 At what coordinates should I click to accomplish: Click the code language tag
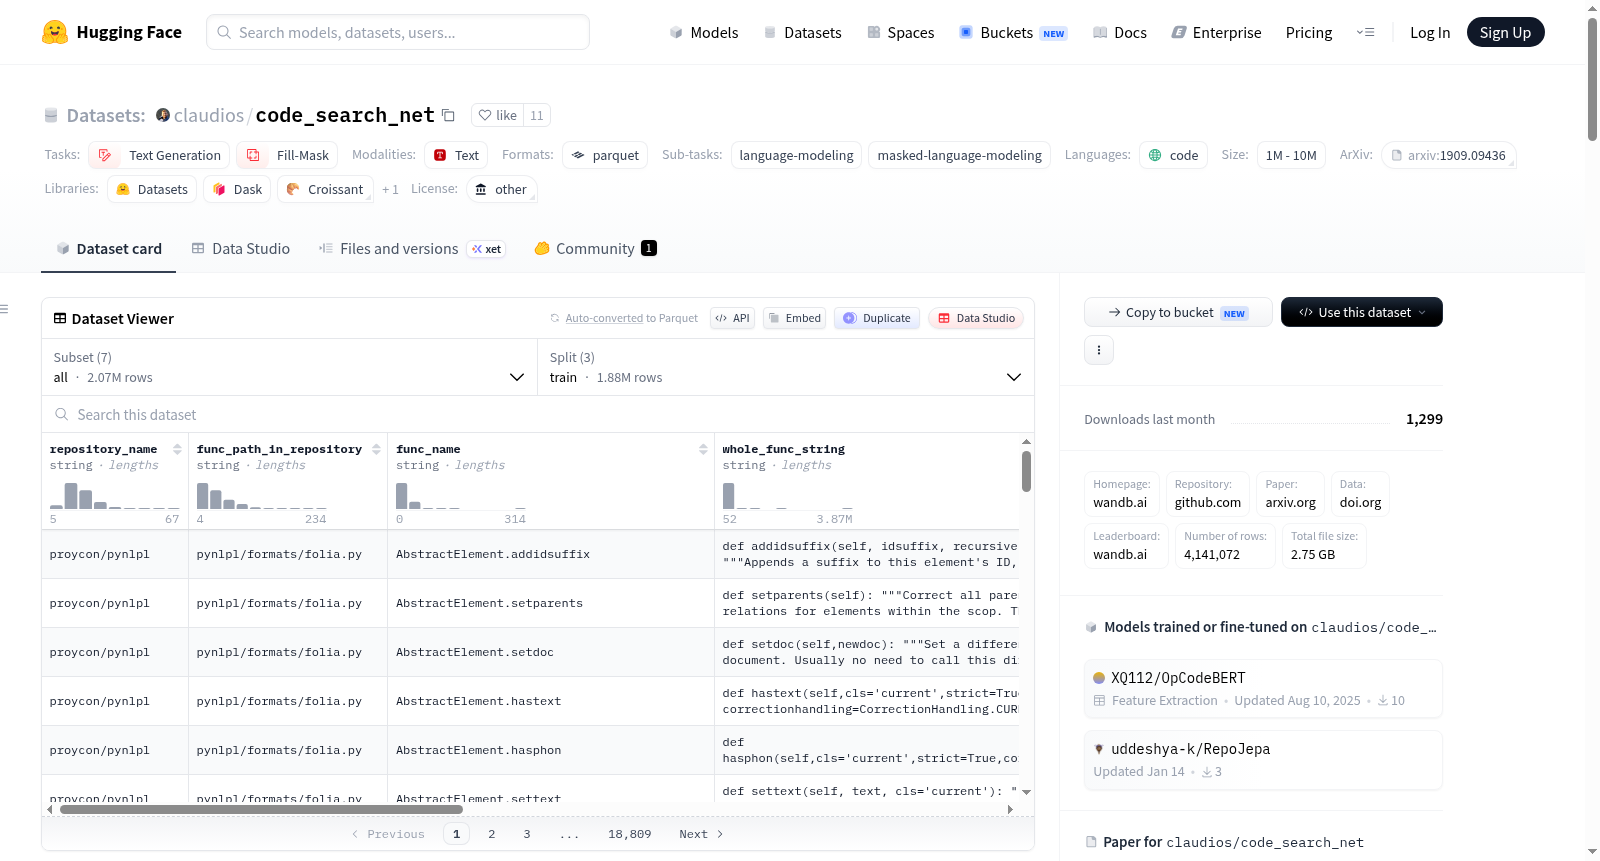coord(1173,155)
